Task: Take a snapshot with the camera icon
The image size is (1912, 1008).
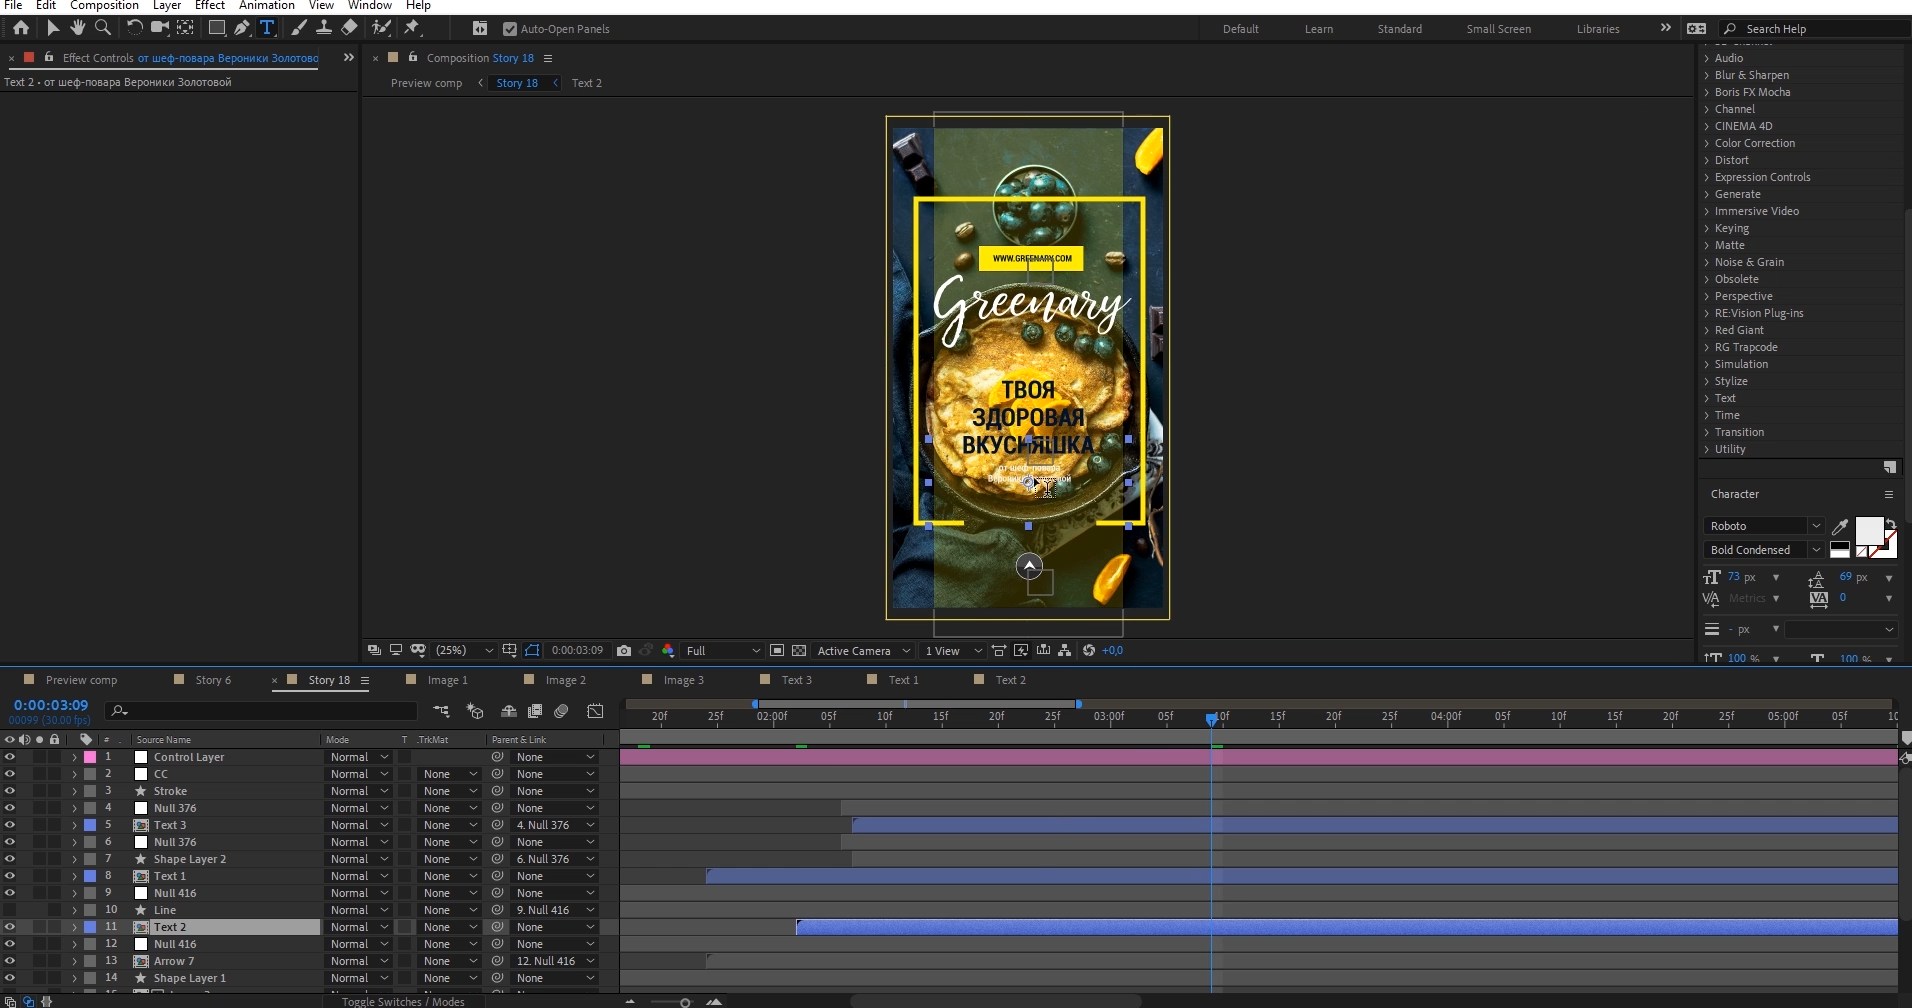Action: coord(624,650)
